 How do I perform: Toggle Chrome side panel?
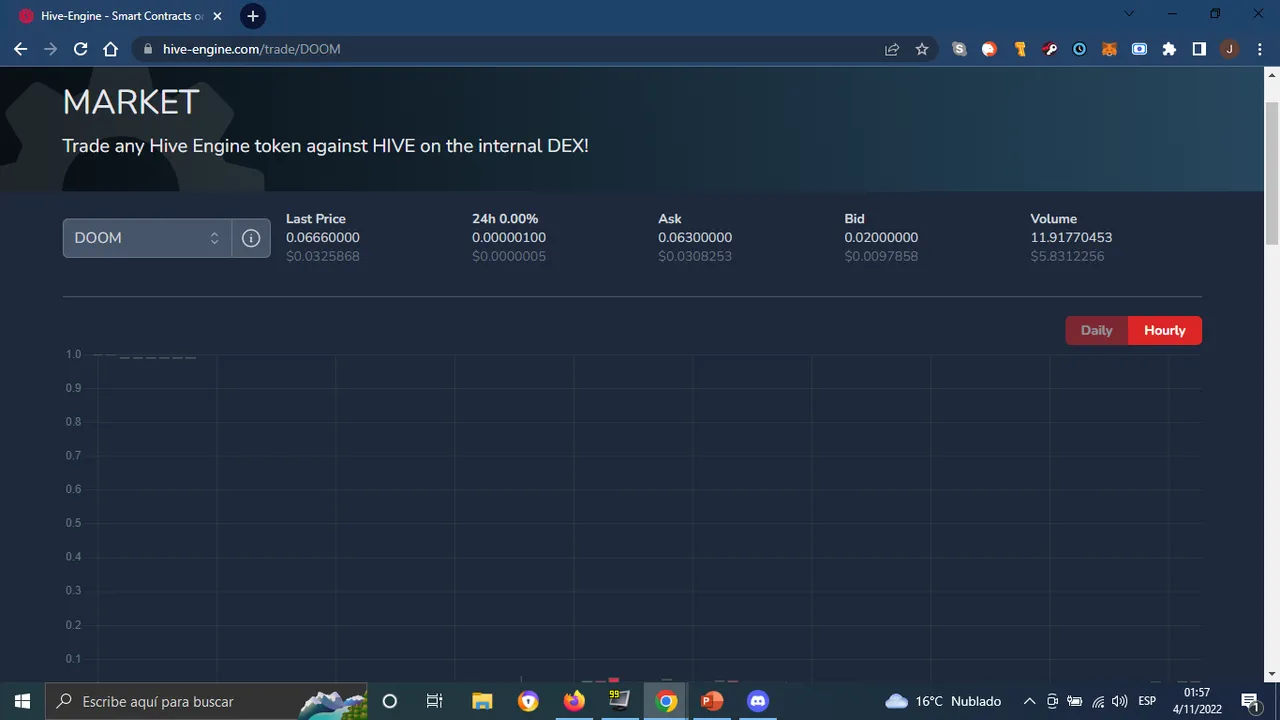click(1199, 49)
